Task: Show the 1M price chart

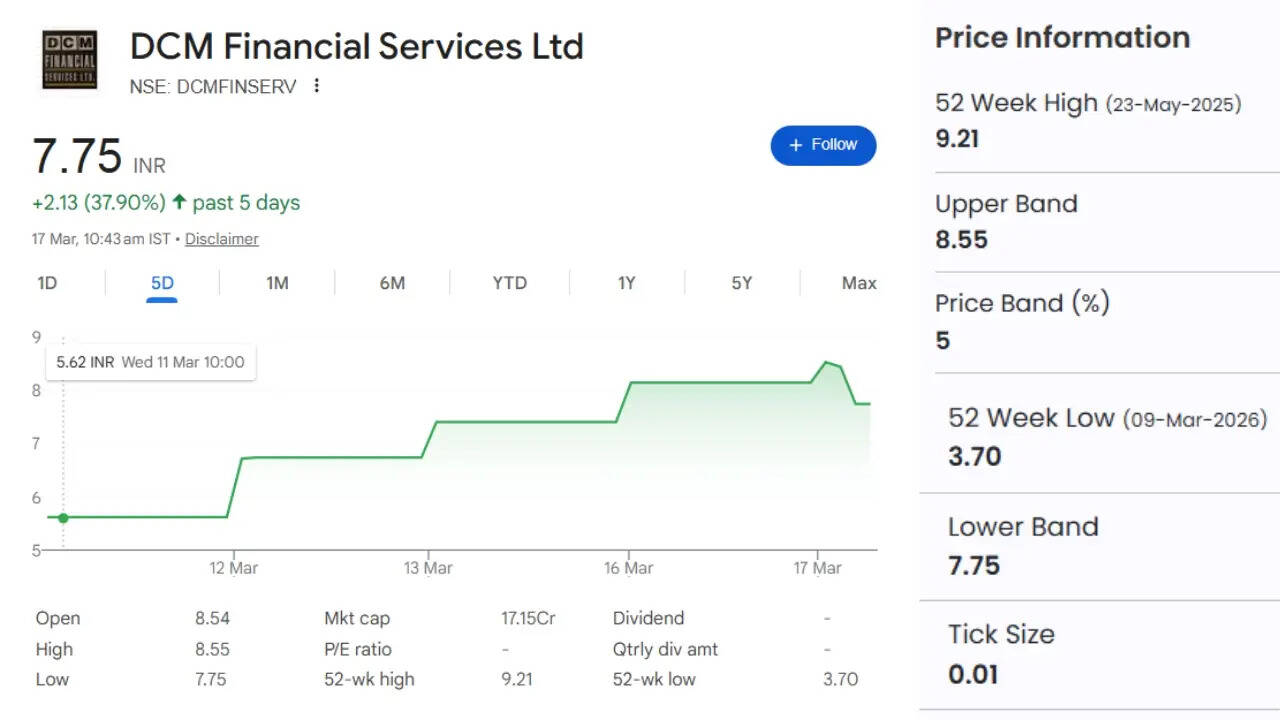Action: (277, 283)
